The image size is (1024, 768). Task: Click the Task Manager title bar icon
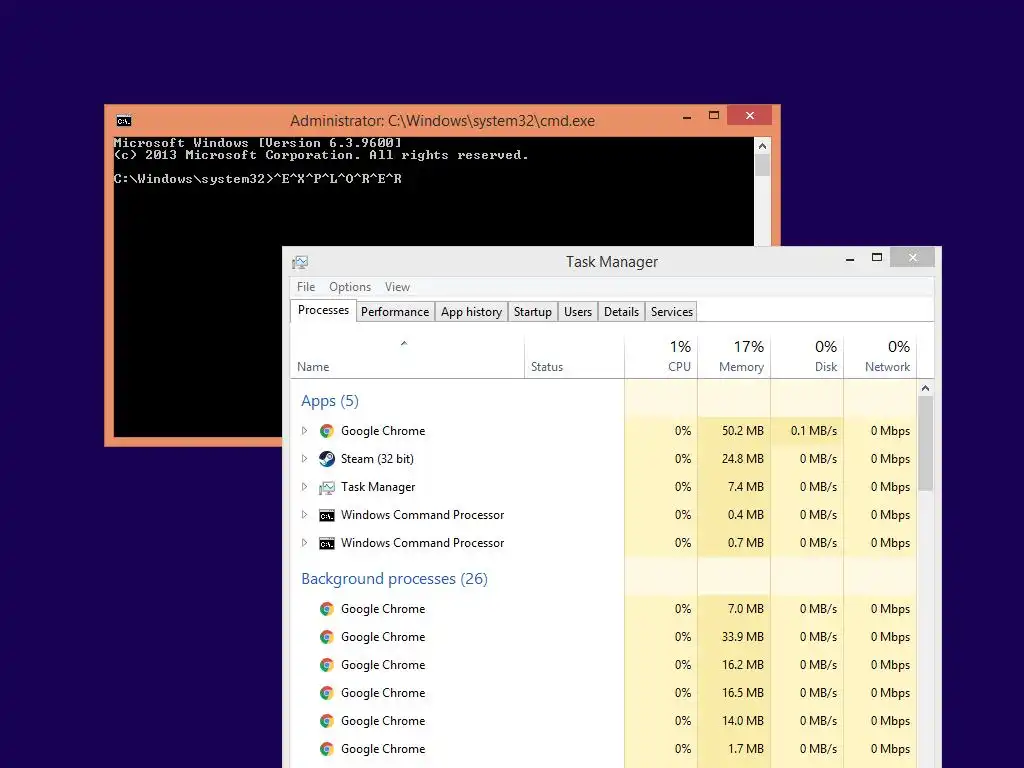300,262
